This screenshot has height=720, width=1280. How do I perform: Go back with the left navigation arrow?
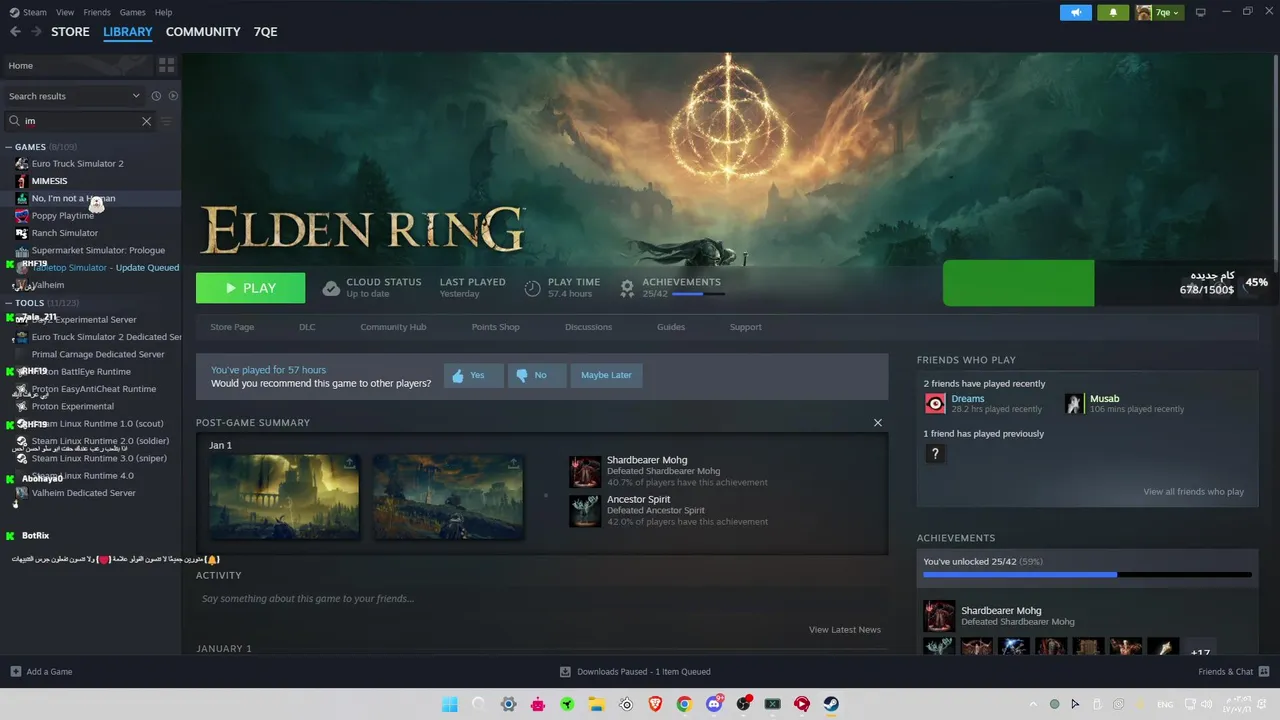(15, 32)
